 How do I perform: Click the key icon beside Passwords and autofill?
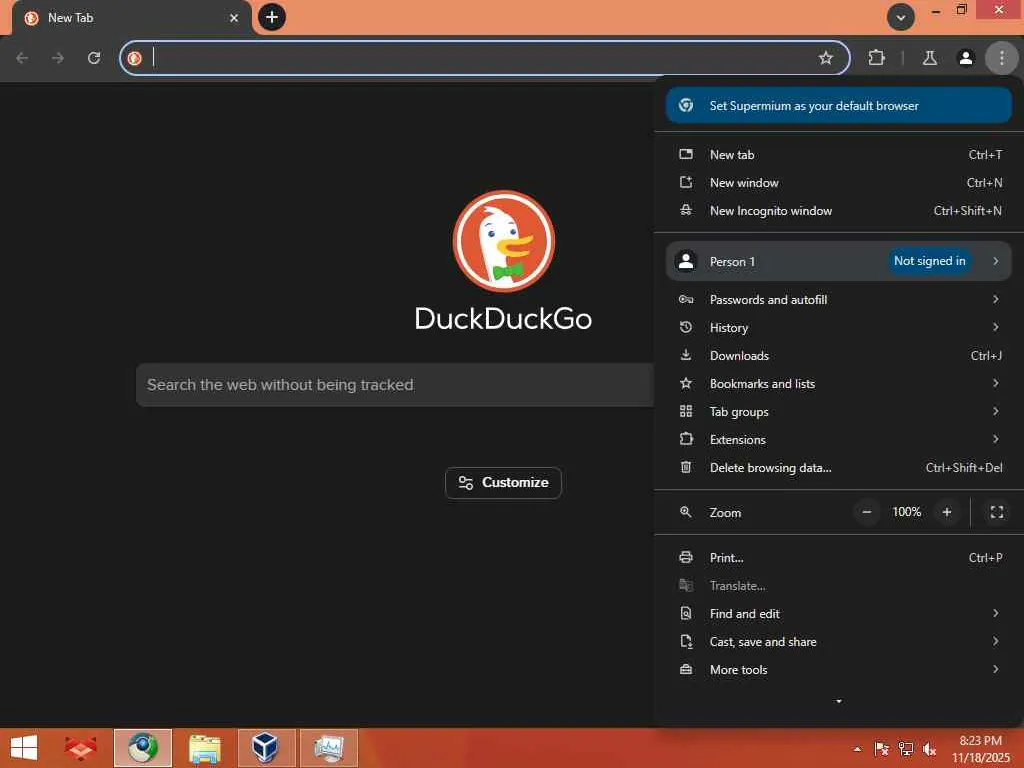(x=686, y=300)
